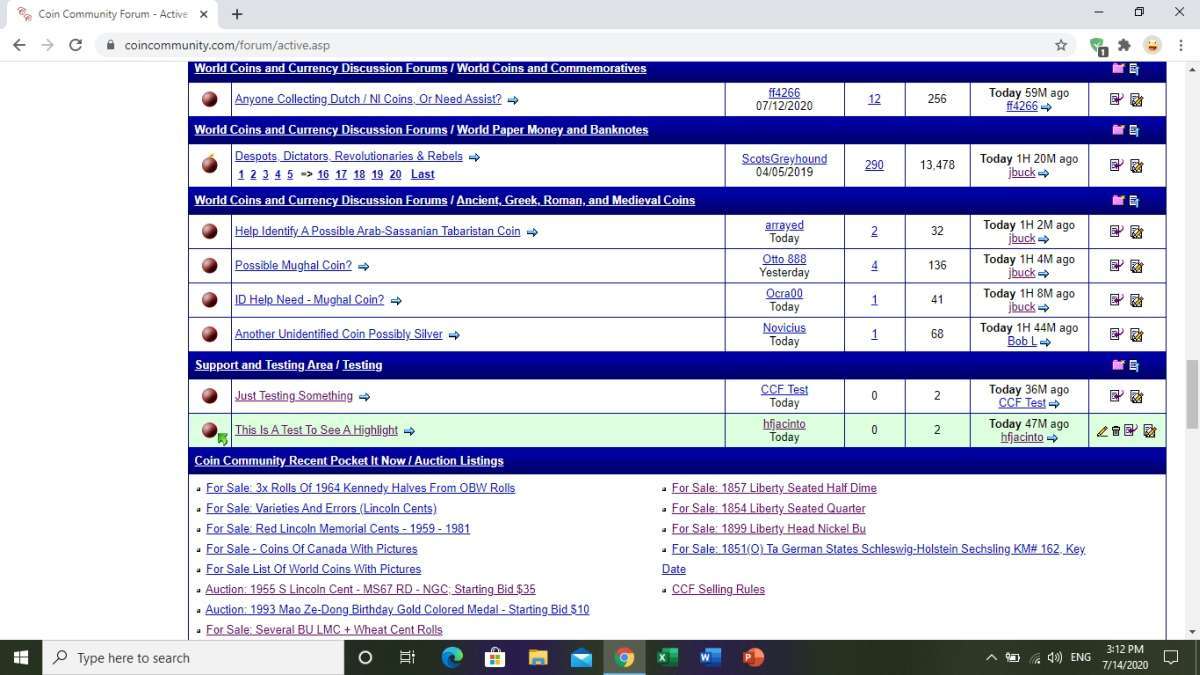This screenshot has height=675, width=1200.
Task: Click subscribe icon in Despots, Dictators row
Action: point(1136,166)
